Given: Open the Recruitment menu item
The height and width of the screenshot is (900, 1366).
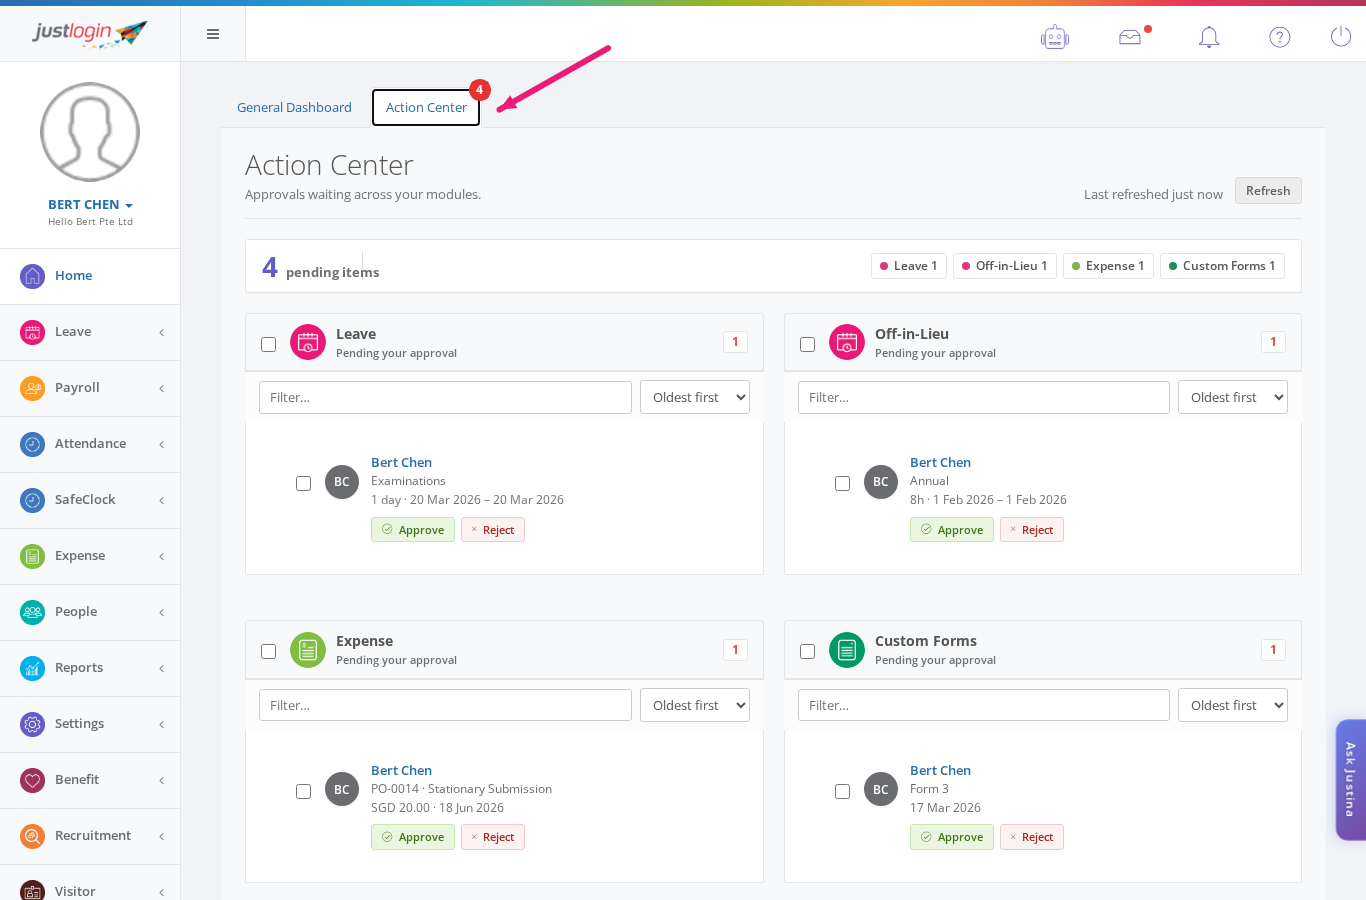Looking at the screenshot, I should 90,836.
